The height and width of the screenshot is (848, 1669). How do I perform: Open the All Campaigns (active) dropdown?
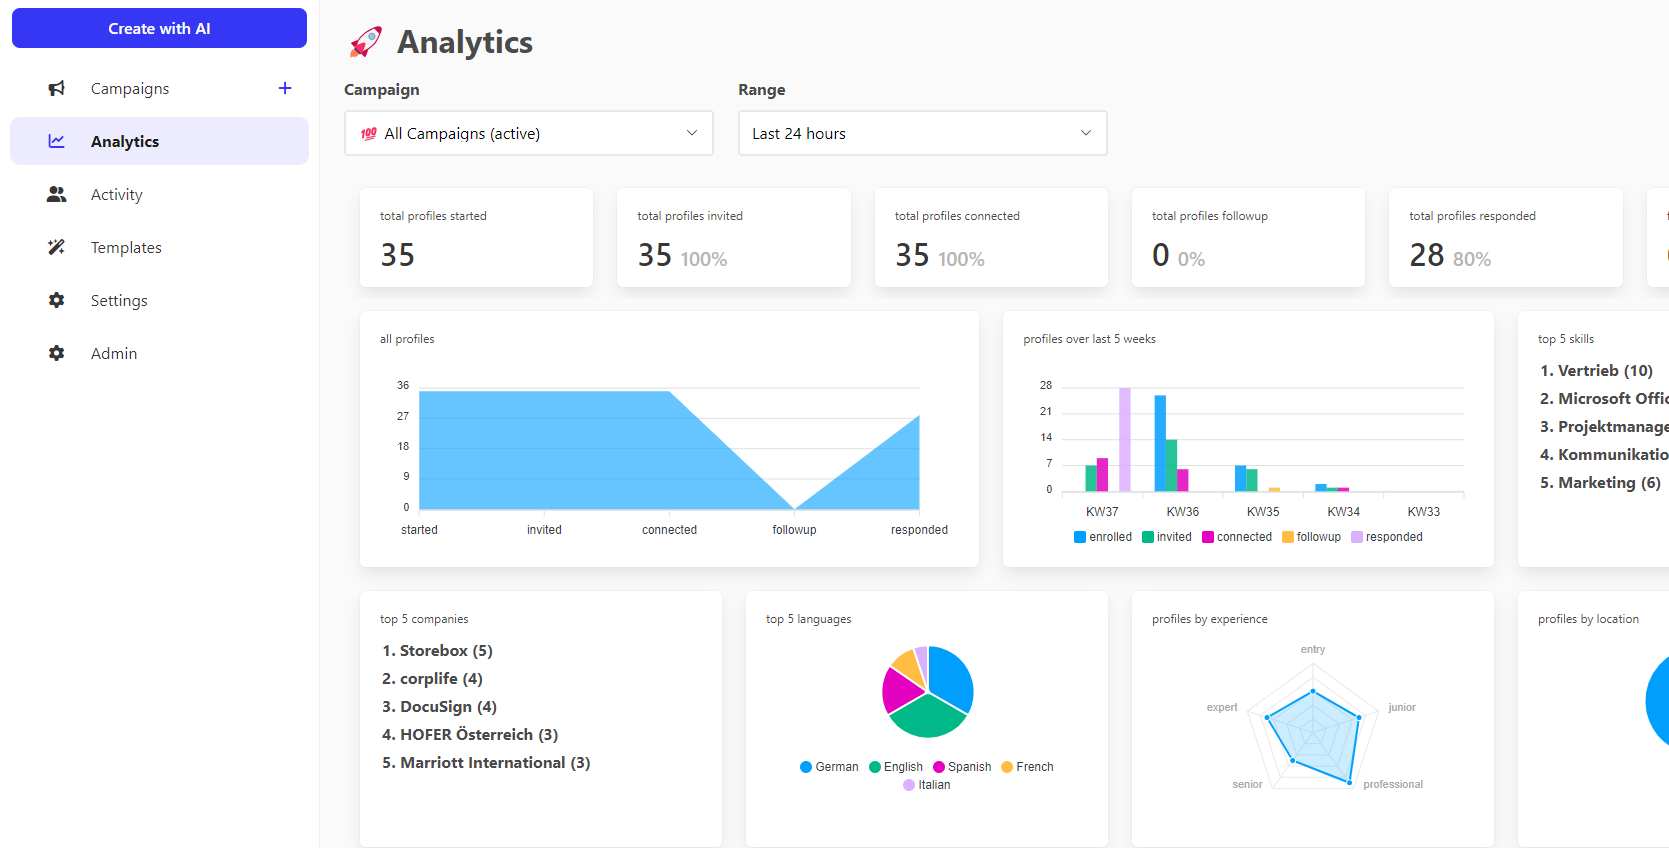tap(529, 133)
